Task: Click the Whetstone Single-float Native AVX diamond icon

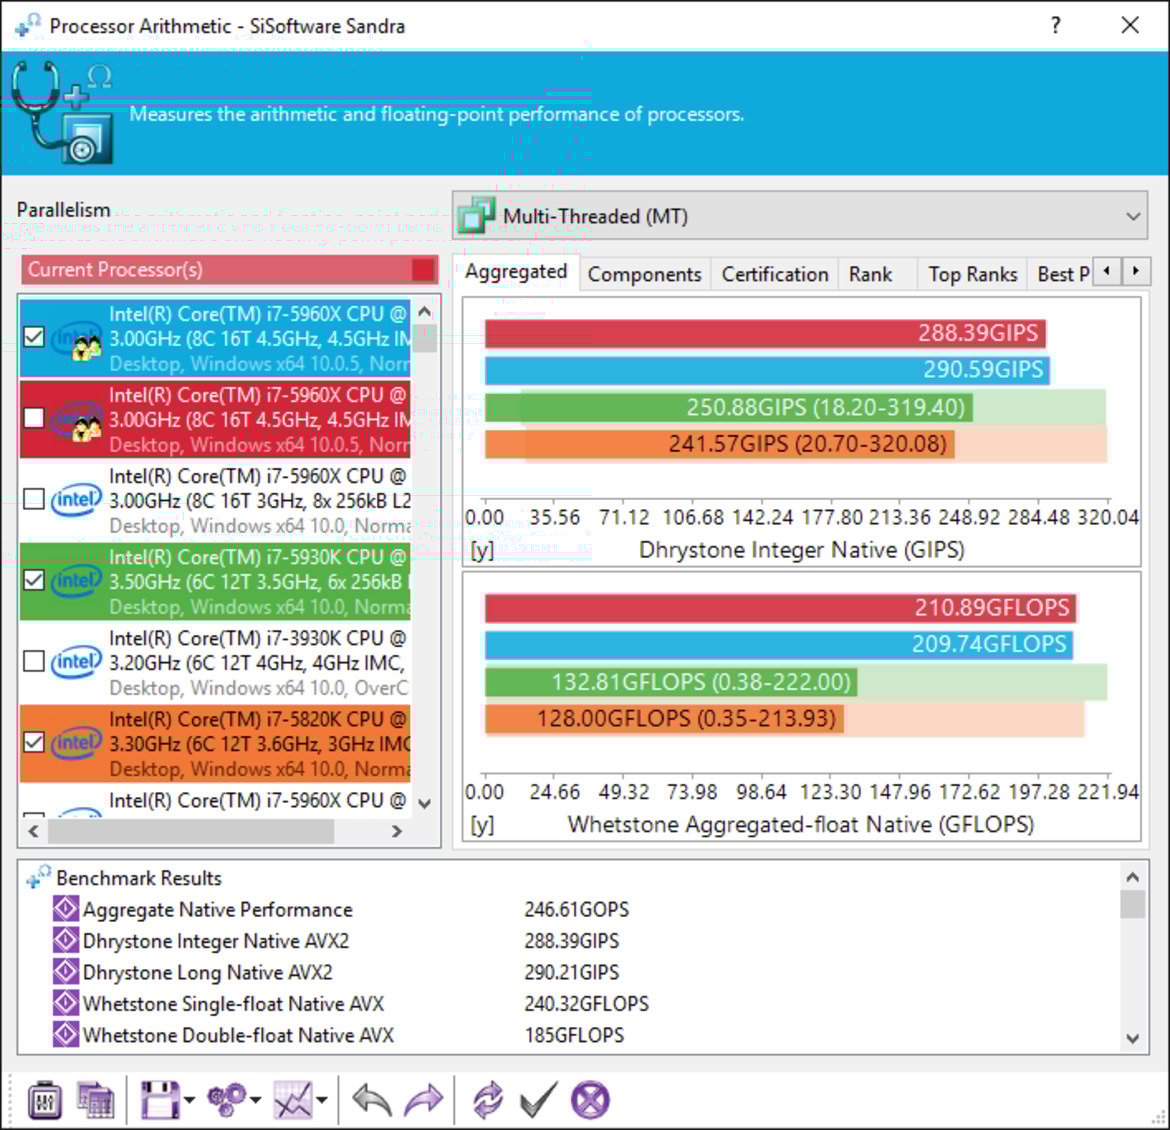Action: click(x=66, y=1002)
